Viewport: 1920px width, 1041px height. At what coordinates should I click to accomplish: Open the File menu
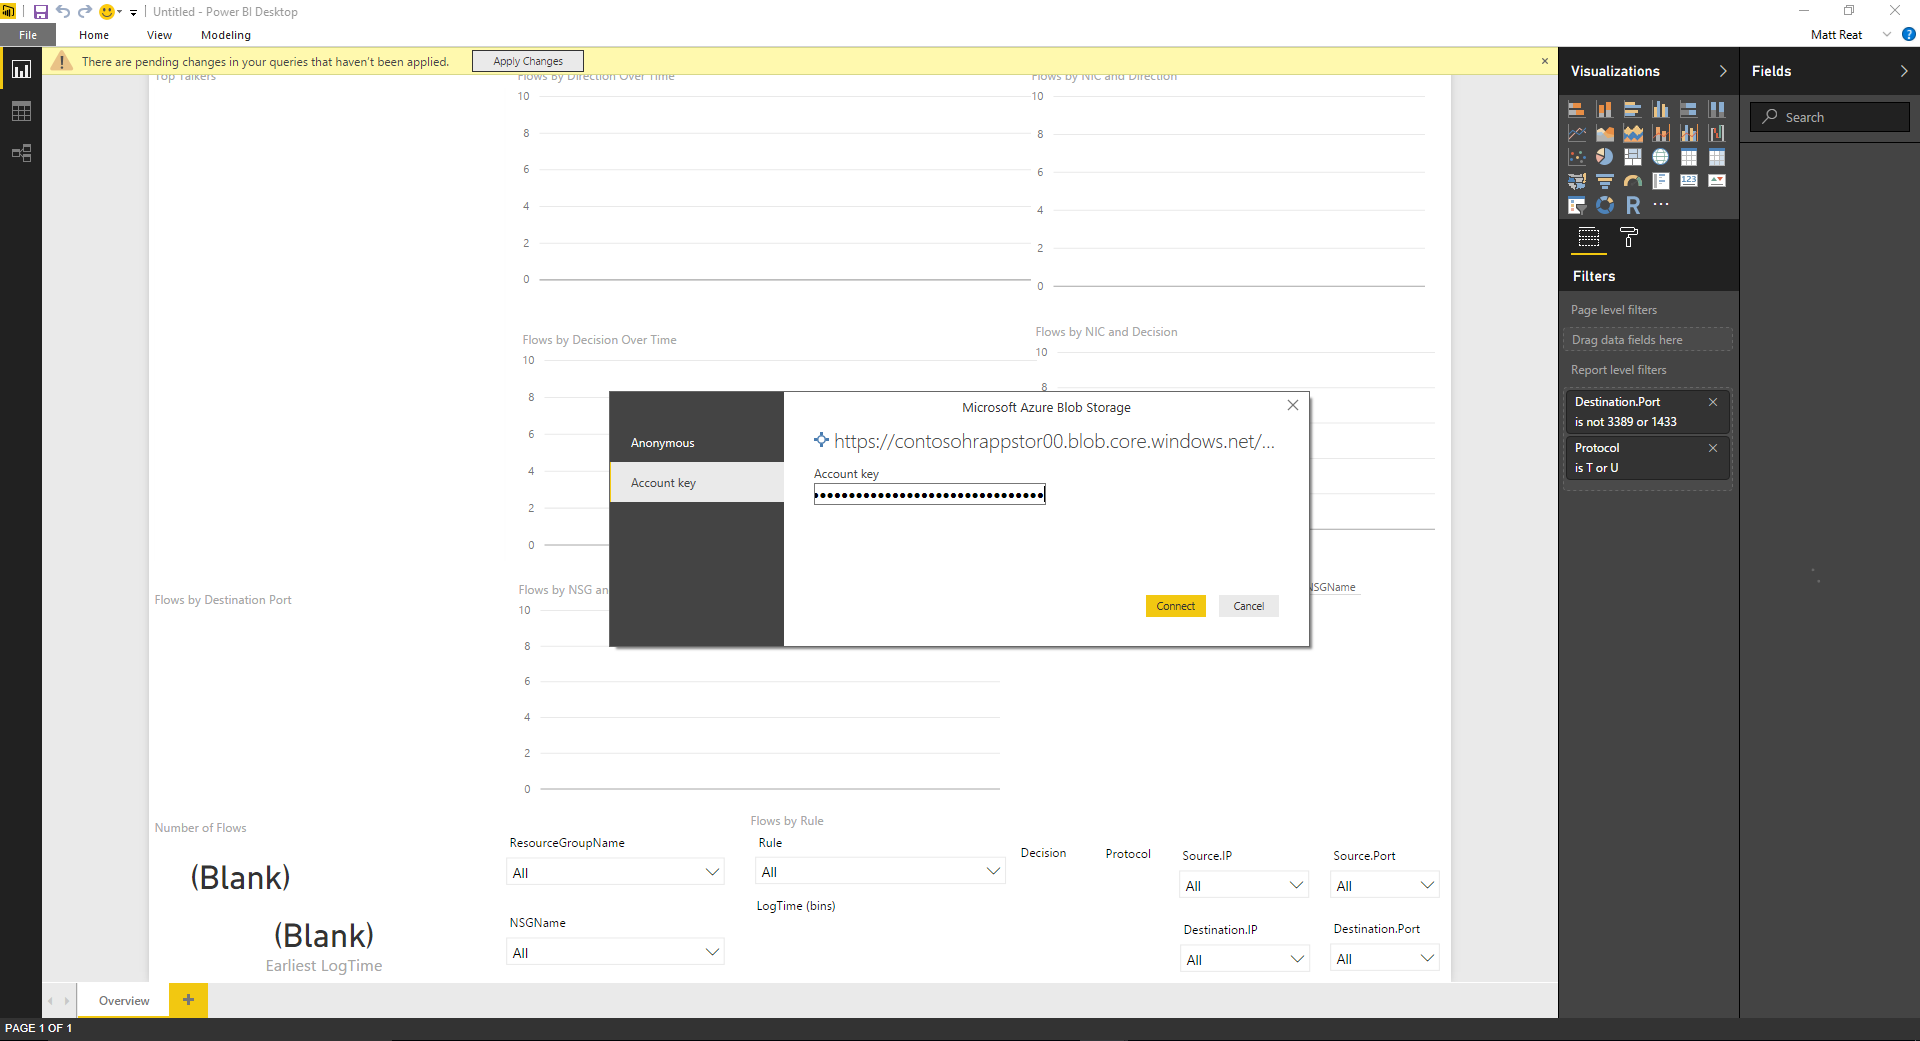point(28,35)
